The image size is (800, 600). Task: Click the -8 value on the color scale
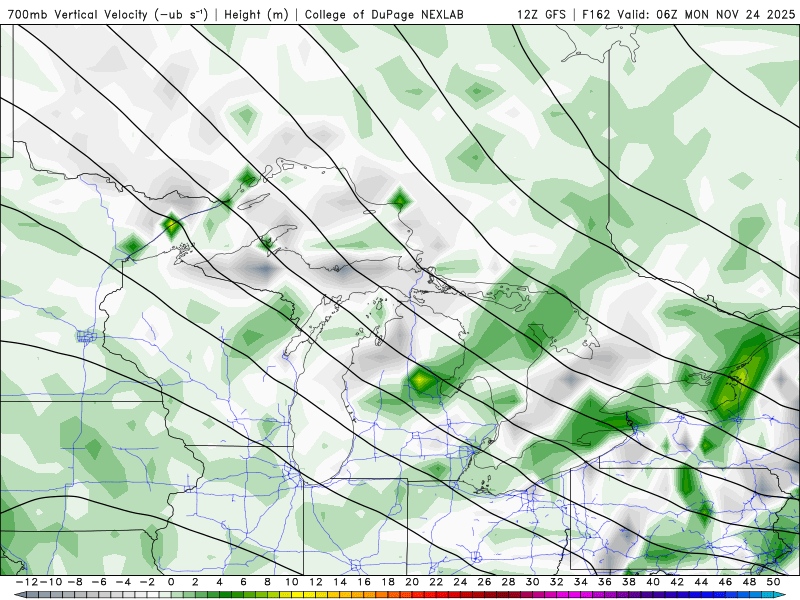tap(74, 582)
